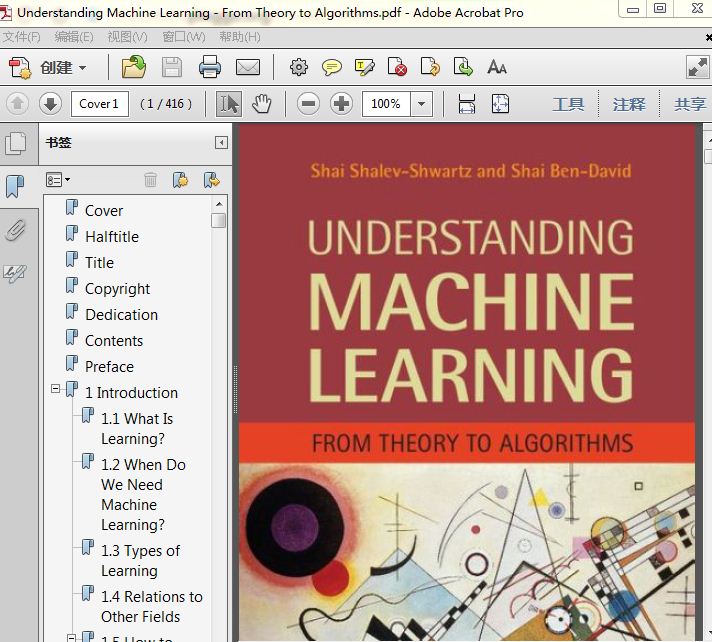Screen dimensions: 712x642
Task: Click the edit text Aa icon
Action: 497,67
